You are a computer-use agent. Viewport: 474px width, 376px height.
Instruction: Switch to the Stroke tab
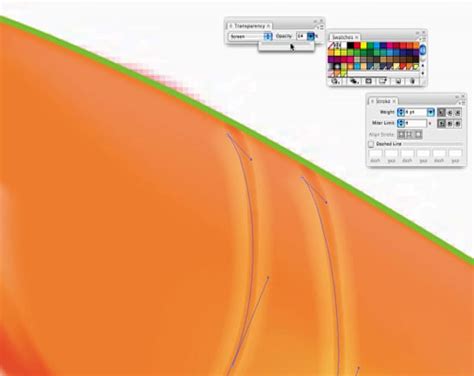[383, 101]
